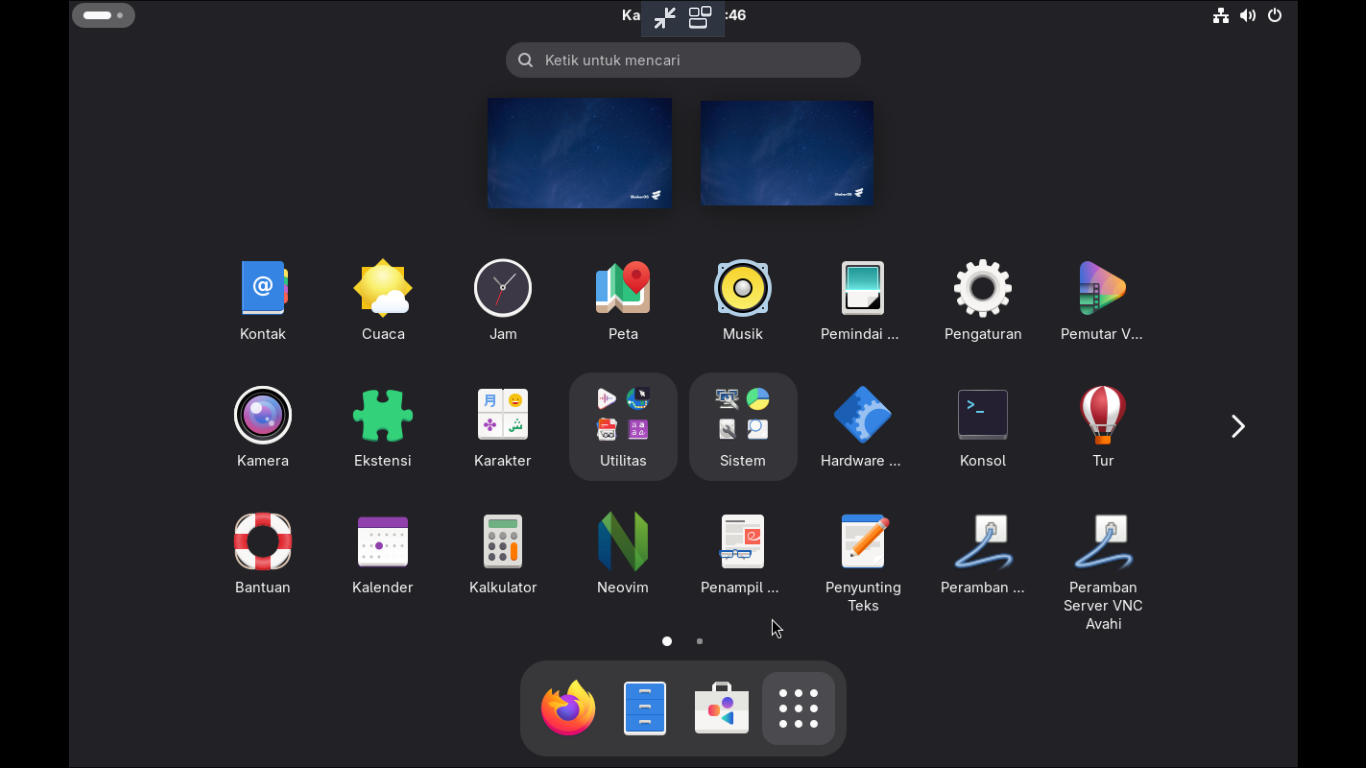The image size is (1366, 768).
Task: Open Pengaturan settings
Action: (983, 300)
